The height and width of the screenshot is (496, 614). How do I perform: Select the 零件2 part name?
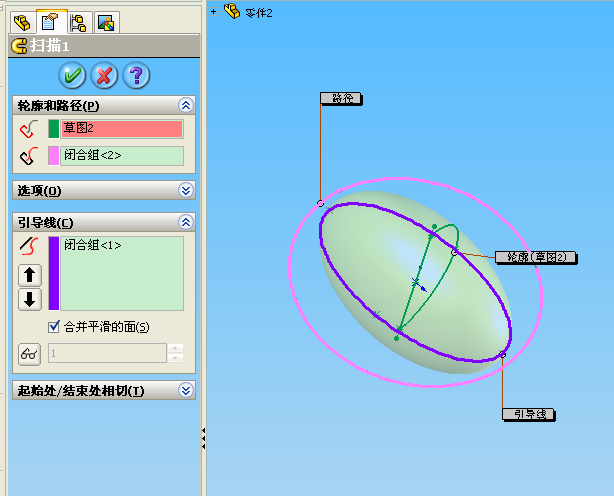pos(259,13)
